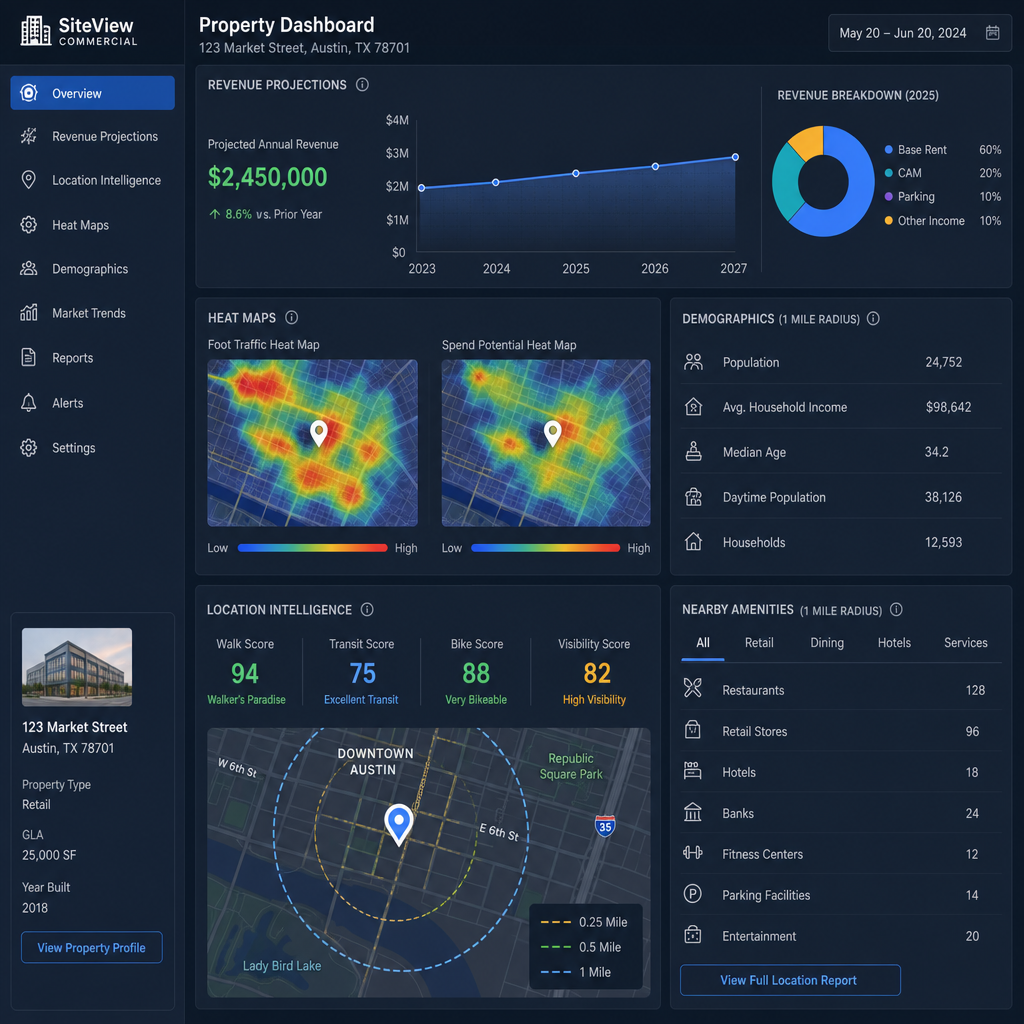The height and width of the screenshot is (1024, 1024).
Task: Click the $2,450,000 projected revenue figure
Action: [x=267, y=177]
